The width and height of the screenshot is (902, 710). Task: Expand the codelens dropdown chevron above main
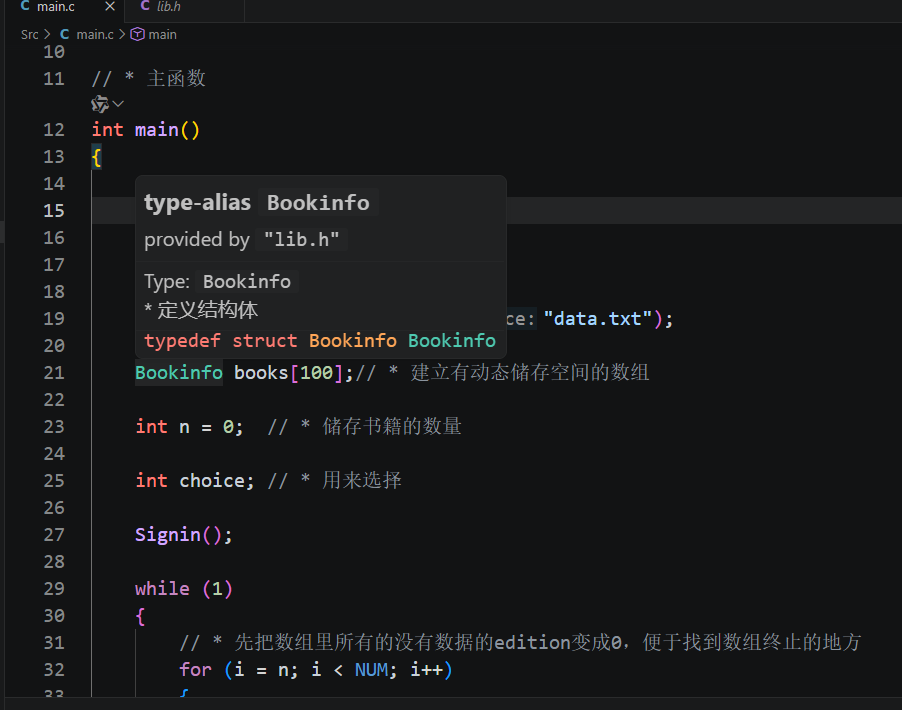(119, 104)
